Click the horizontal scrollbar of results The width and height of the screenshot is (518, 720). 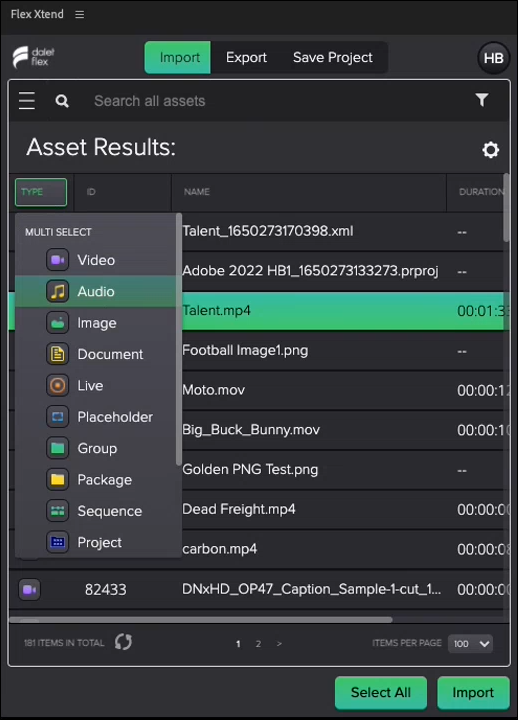[x=201, y=619]
